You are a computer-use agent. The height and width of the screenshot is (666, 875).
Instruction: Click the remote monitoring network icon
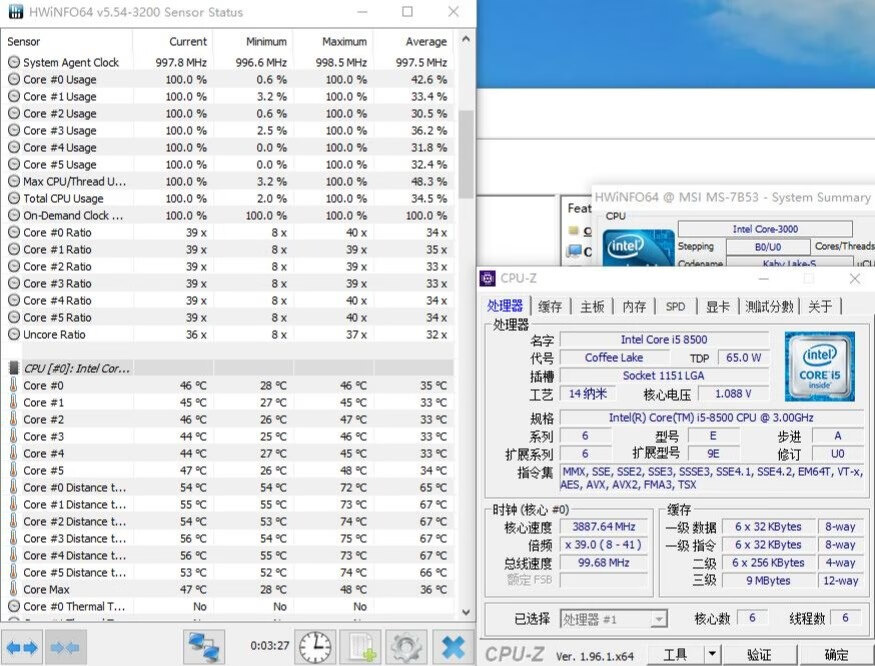(204, 647)
